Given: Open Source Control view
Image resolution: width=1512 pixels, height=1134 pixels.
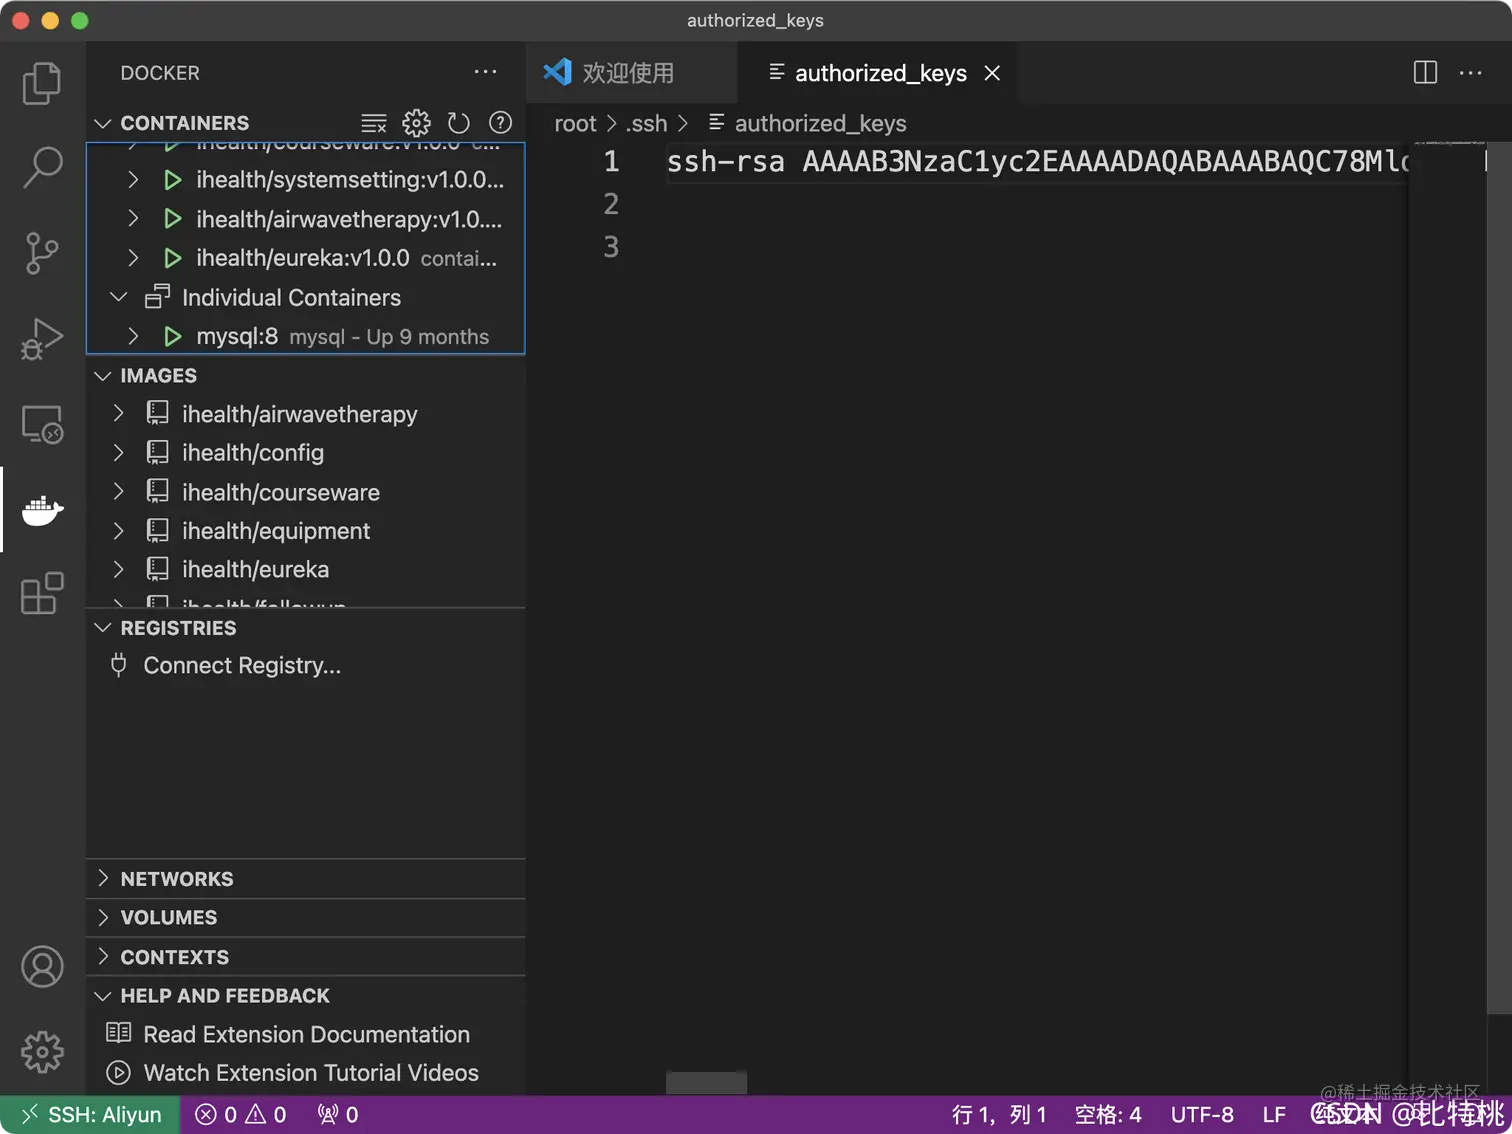Looking at the screenshot, I should pos(42,253).
